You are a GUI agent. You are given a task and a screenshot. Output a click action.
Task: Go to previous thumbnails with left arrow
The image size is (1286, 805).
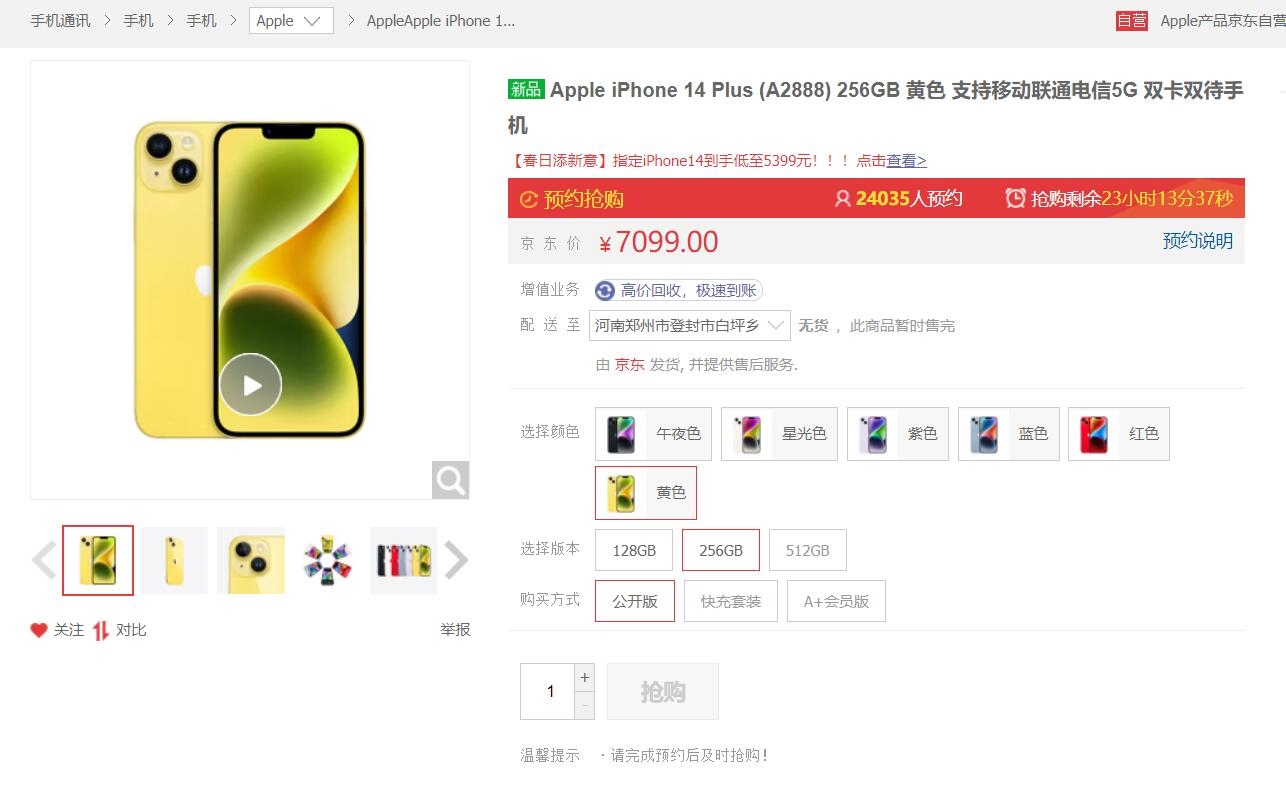[44, 560]
